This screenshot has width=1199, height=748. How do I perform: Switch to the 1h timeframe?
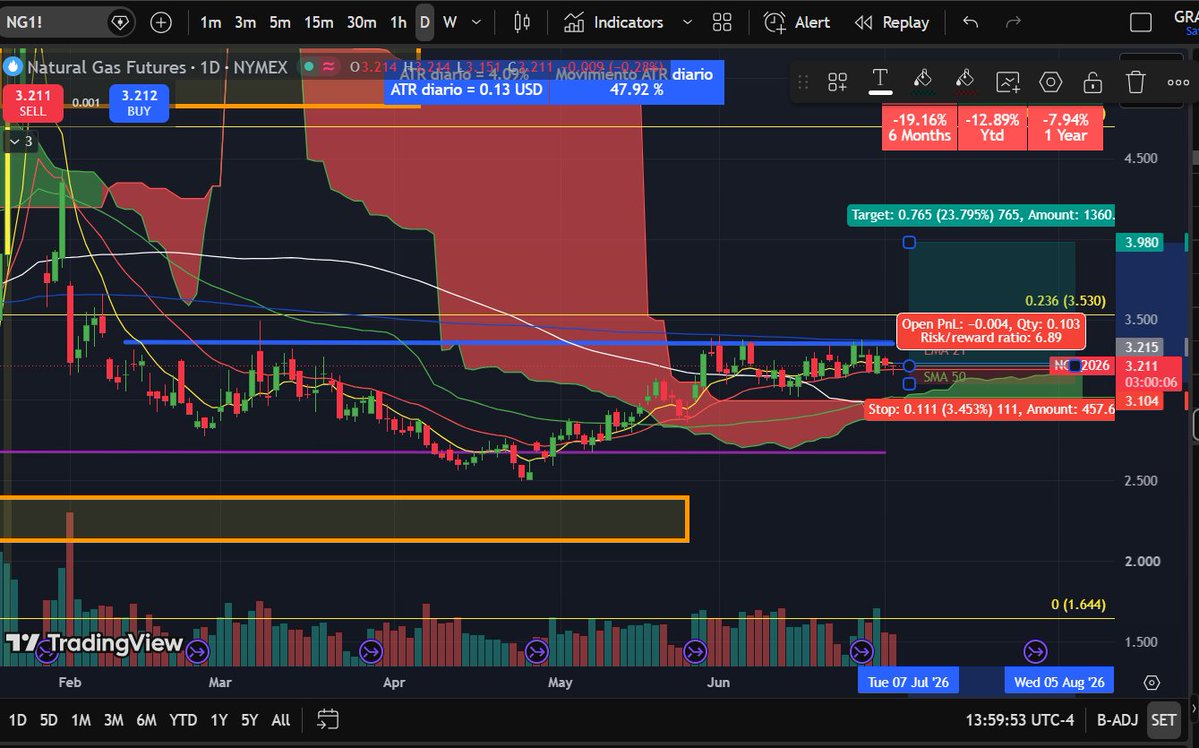point(398,22)
